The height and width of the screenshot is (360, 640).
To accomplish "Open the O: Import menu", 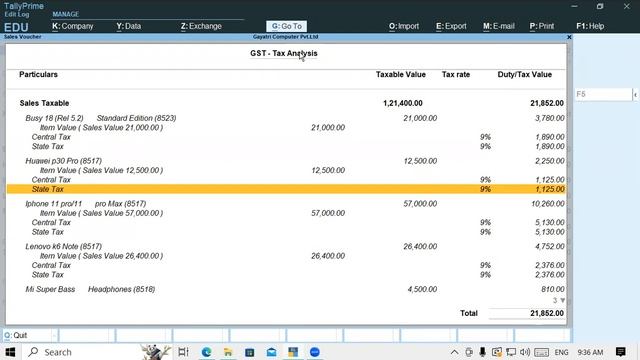I will coord(404,26).
